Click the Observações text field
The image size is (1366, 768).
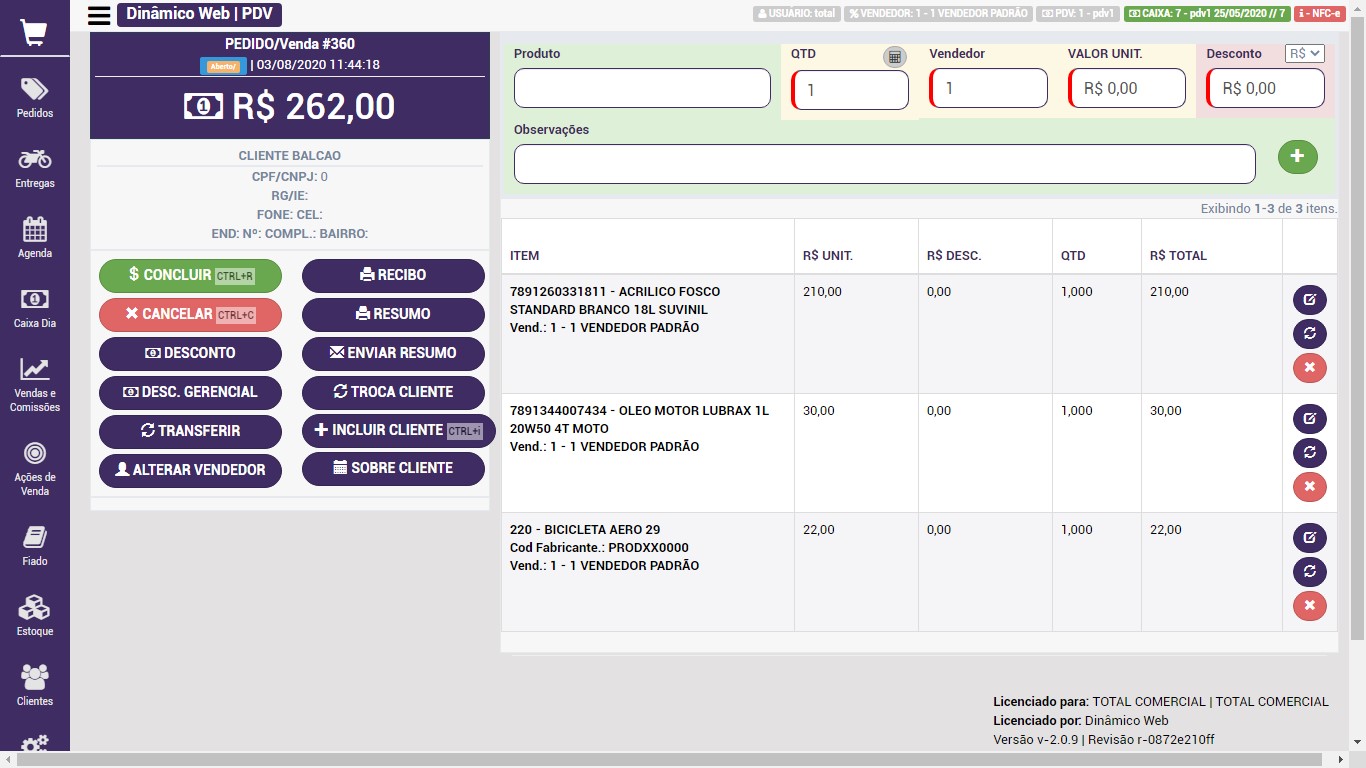point(884,164)
